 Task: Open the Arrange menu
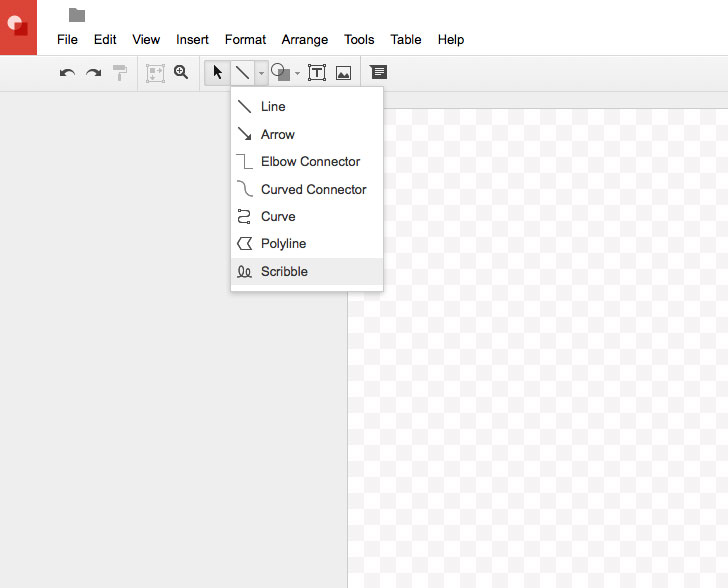304,40
